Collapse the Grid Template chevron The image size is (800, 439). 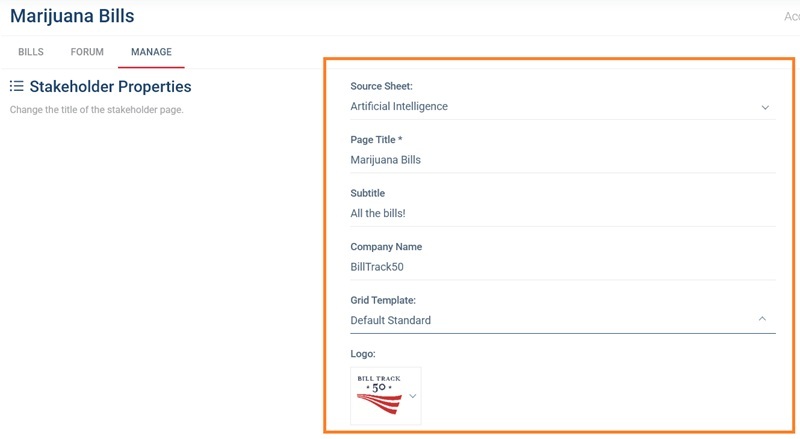tap(762, 320)
